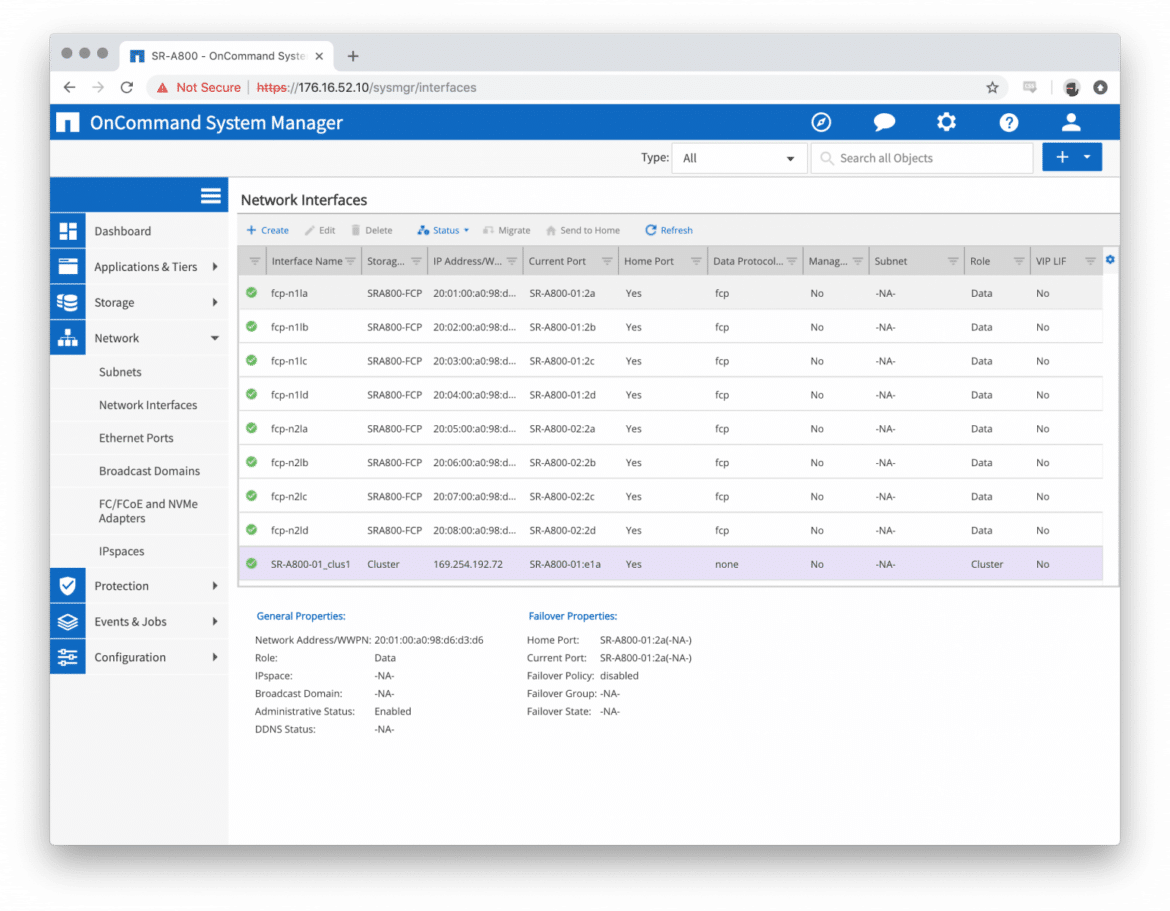Click the browser address bar URL
This screenshot has width=1170, height=911.
tap(366, 87)
